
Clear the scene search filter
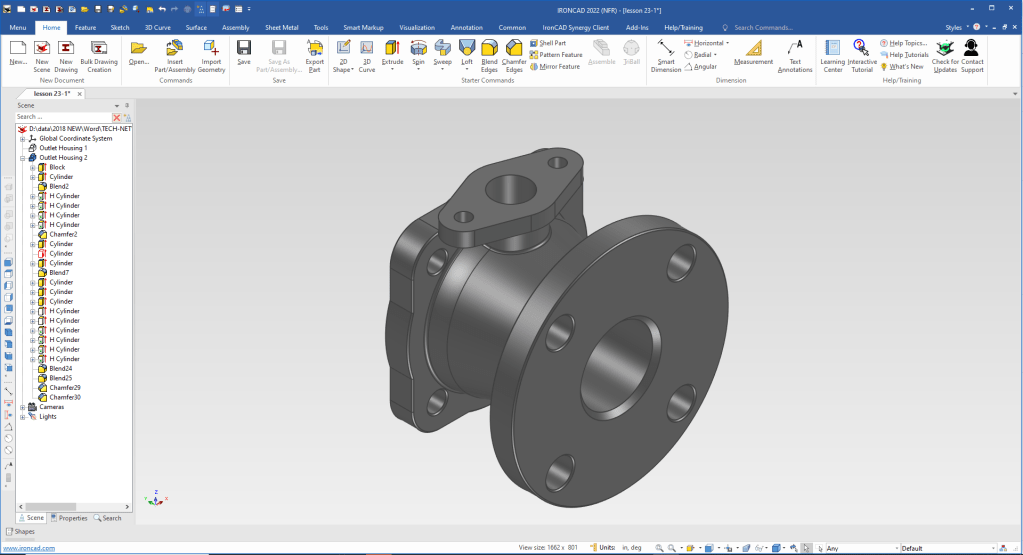point(117,117)
